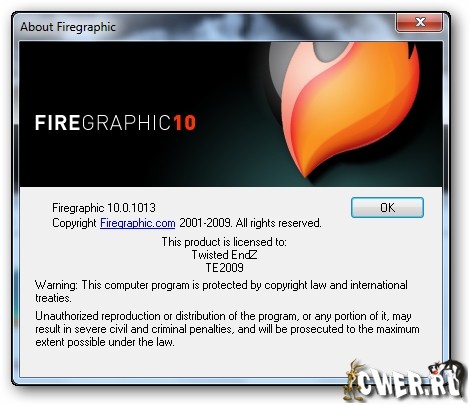This screenshot has height=405, width=470.
Task: Click the bold FIRE part of wordmark
Action: pos(57,122)
